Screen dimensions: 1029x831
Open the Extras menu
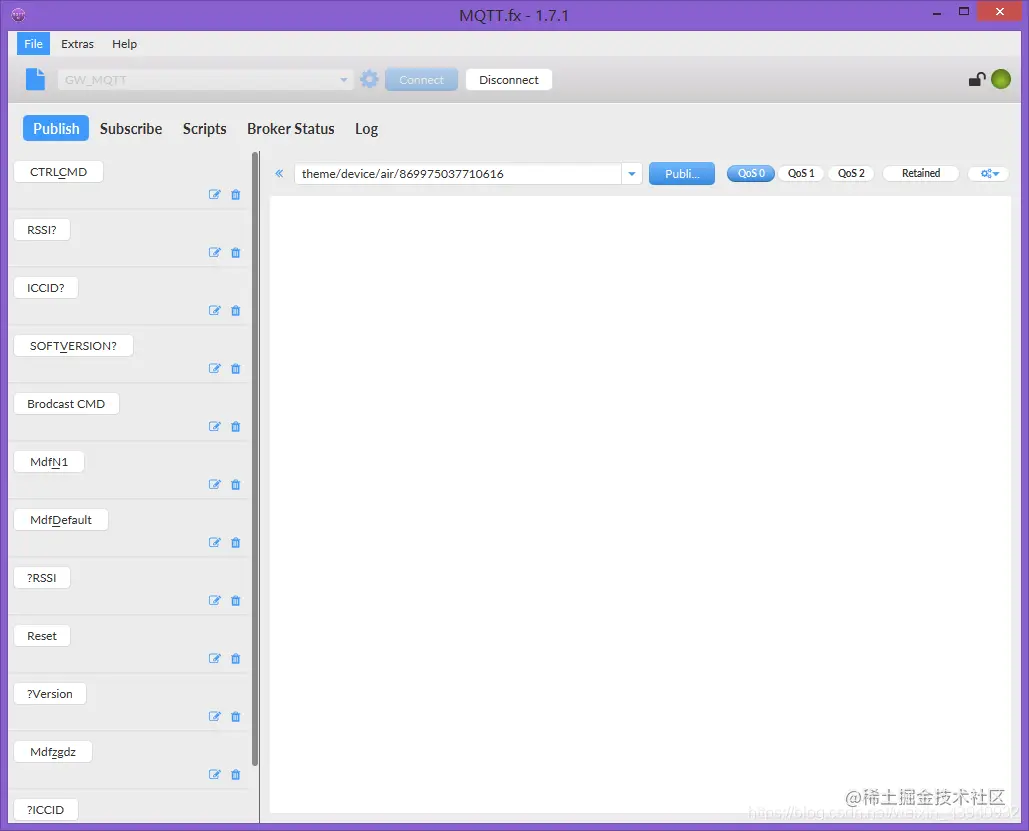(x=77, y=44)
